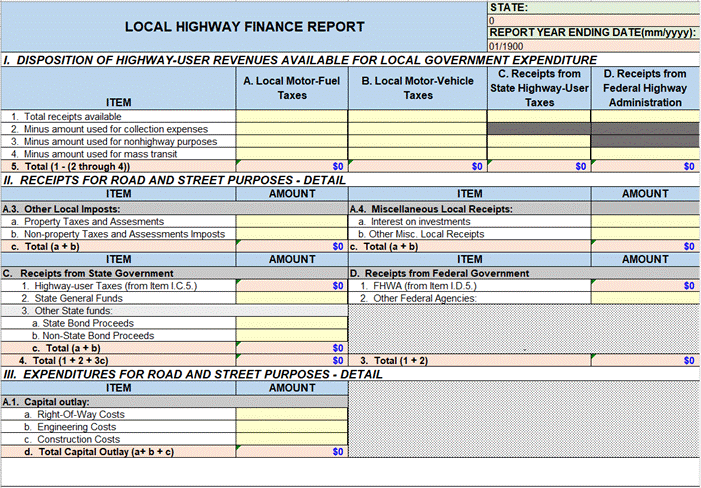Select the report year ending date cell

pyautogui.click(x=594, y=46)
